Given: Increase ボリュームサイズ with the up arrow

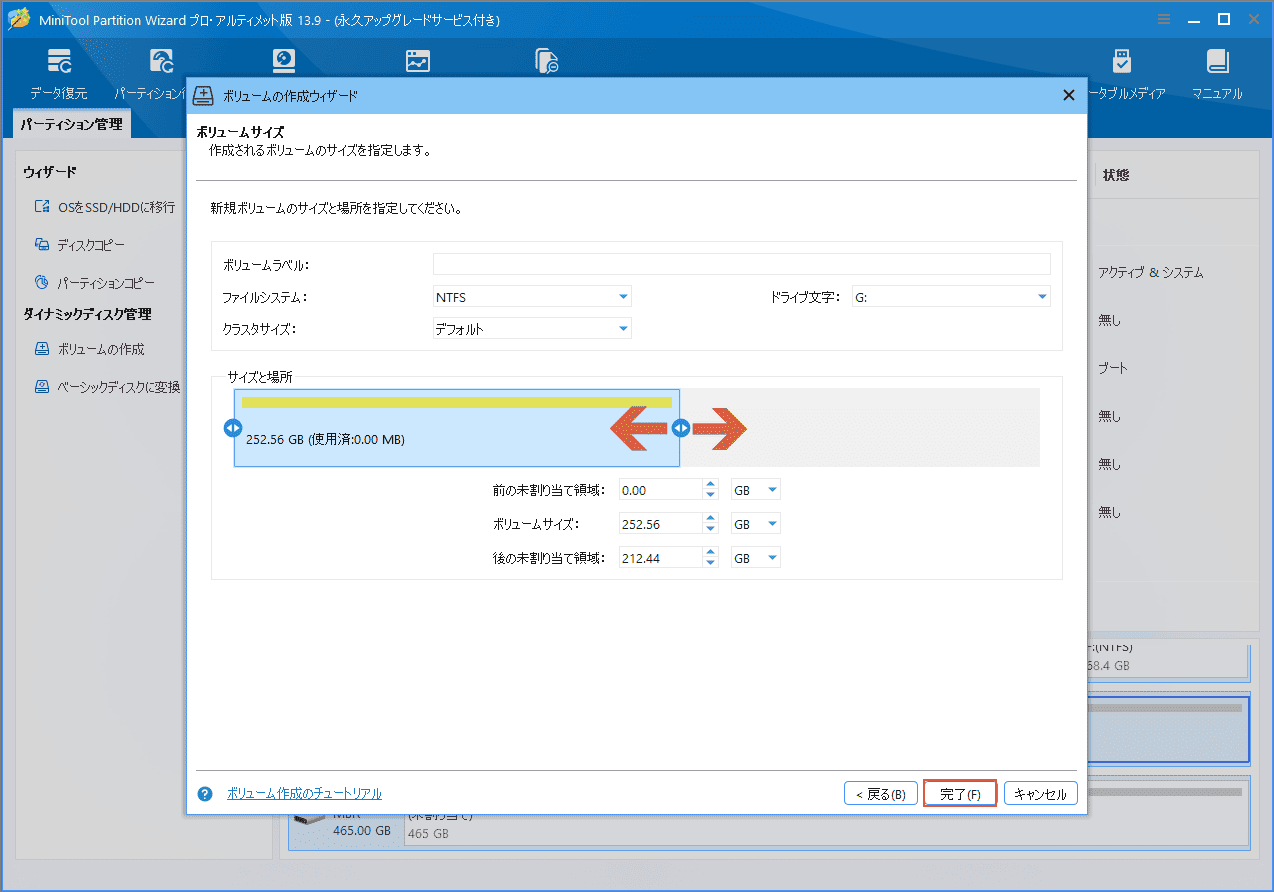Looking at the screenshot, I should coord(710,519).
